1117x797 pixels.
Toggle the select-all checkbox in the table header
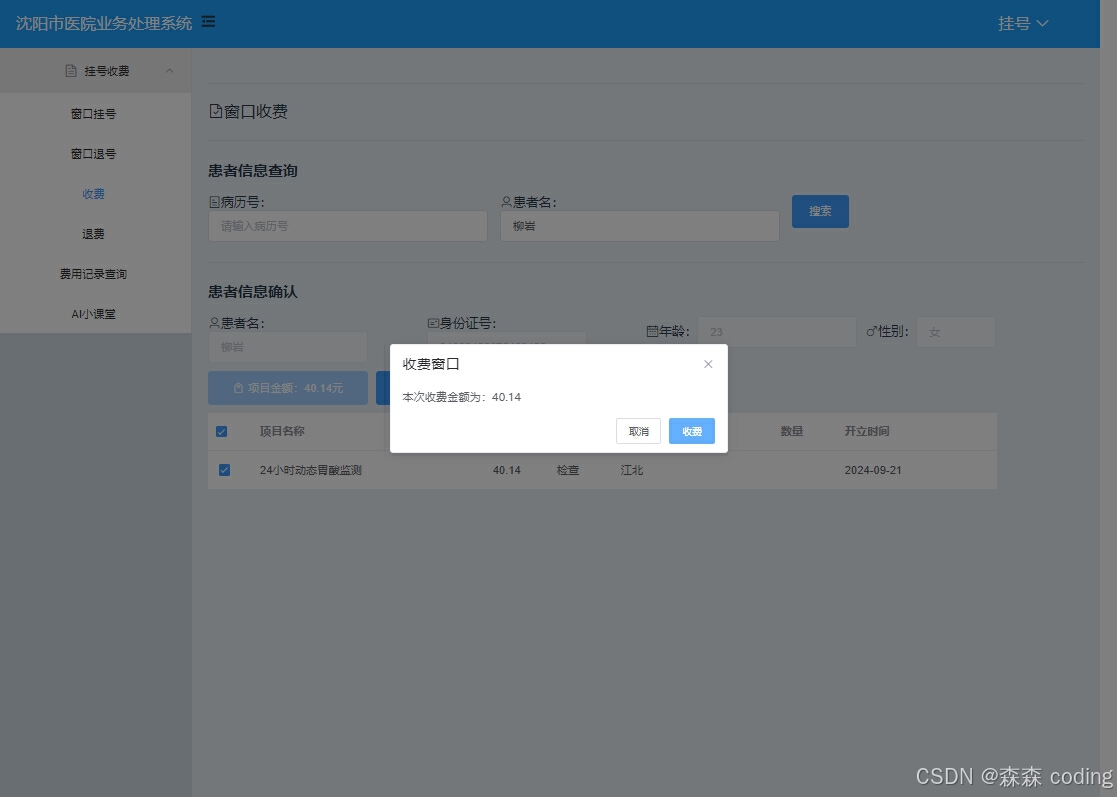pos(222,431)
